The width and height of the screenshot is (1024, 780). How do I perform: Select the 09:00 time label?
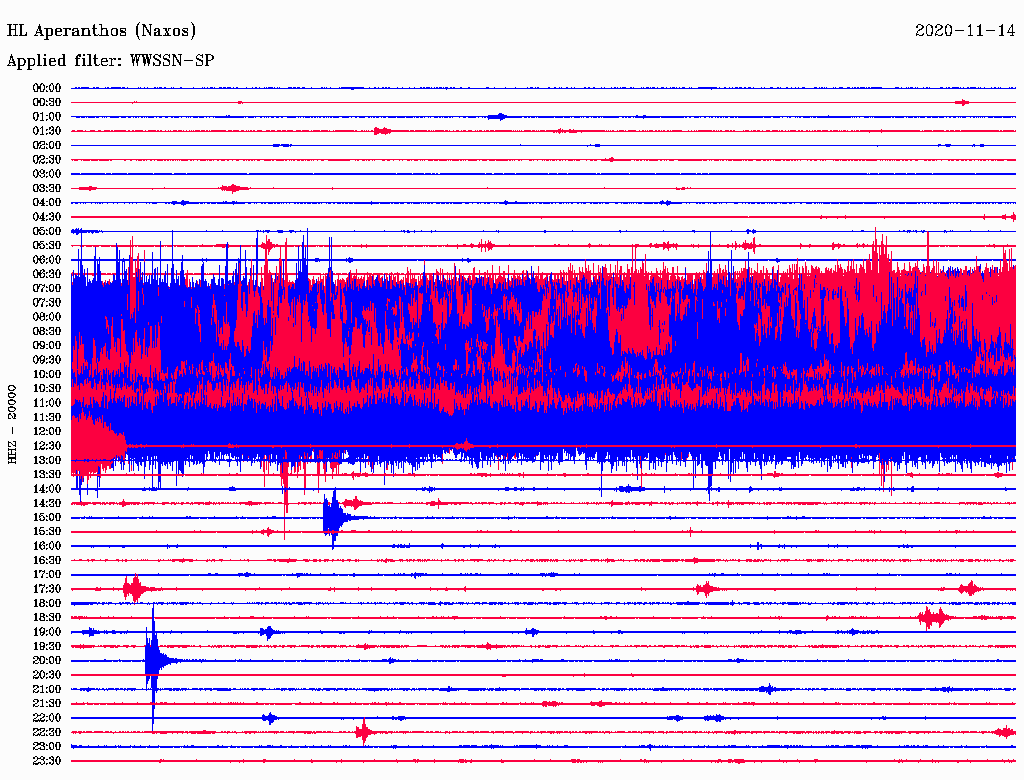click(47, 346)
